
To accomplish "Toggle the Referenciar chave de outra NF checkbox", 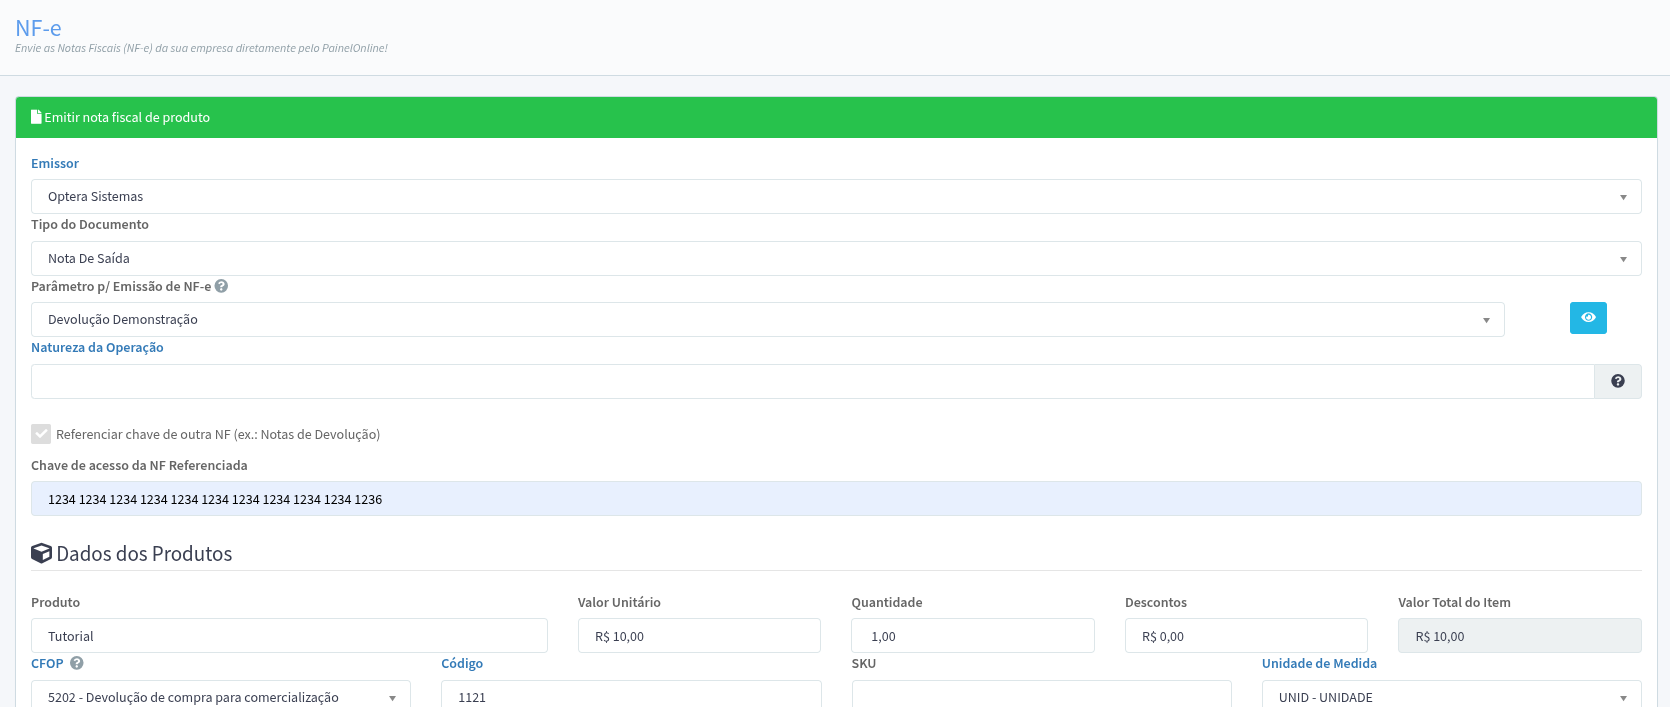I will pos(41,434).
